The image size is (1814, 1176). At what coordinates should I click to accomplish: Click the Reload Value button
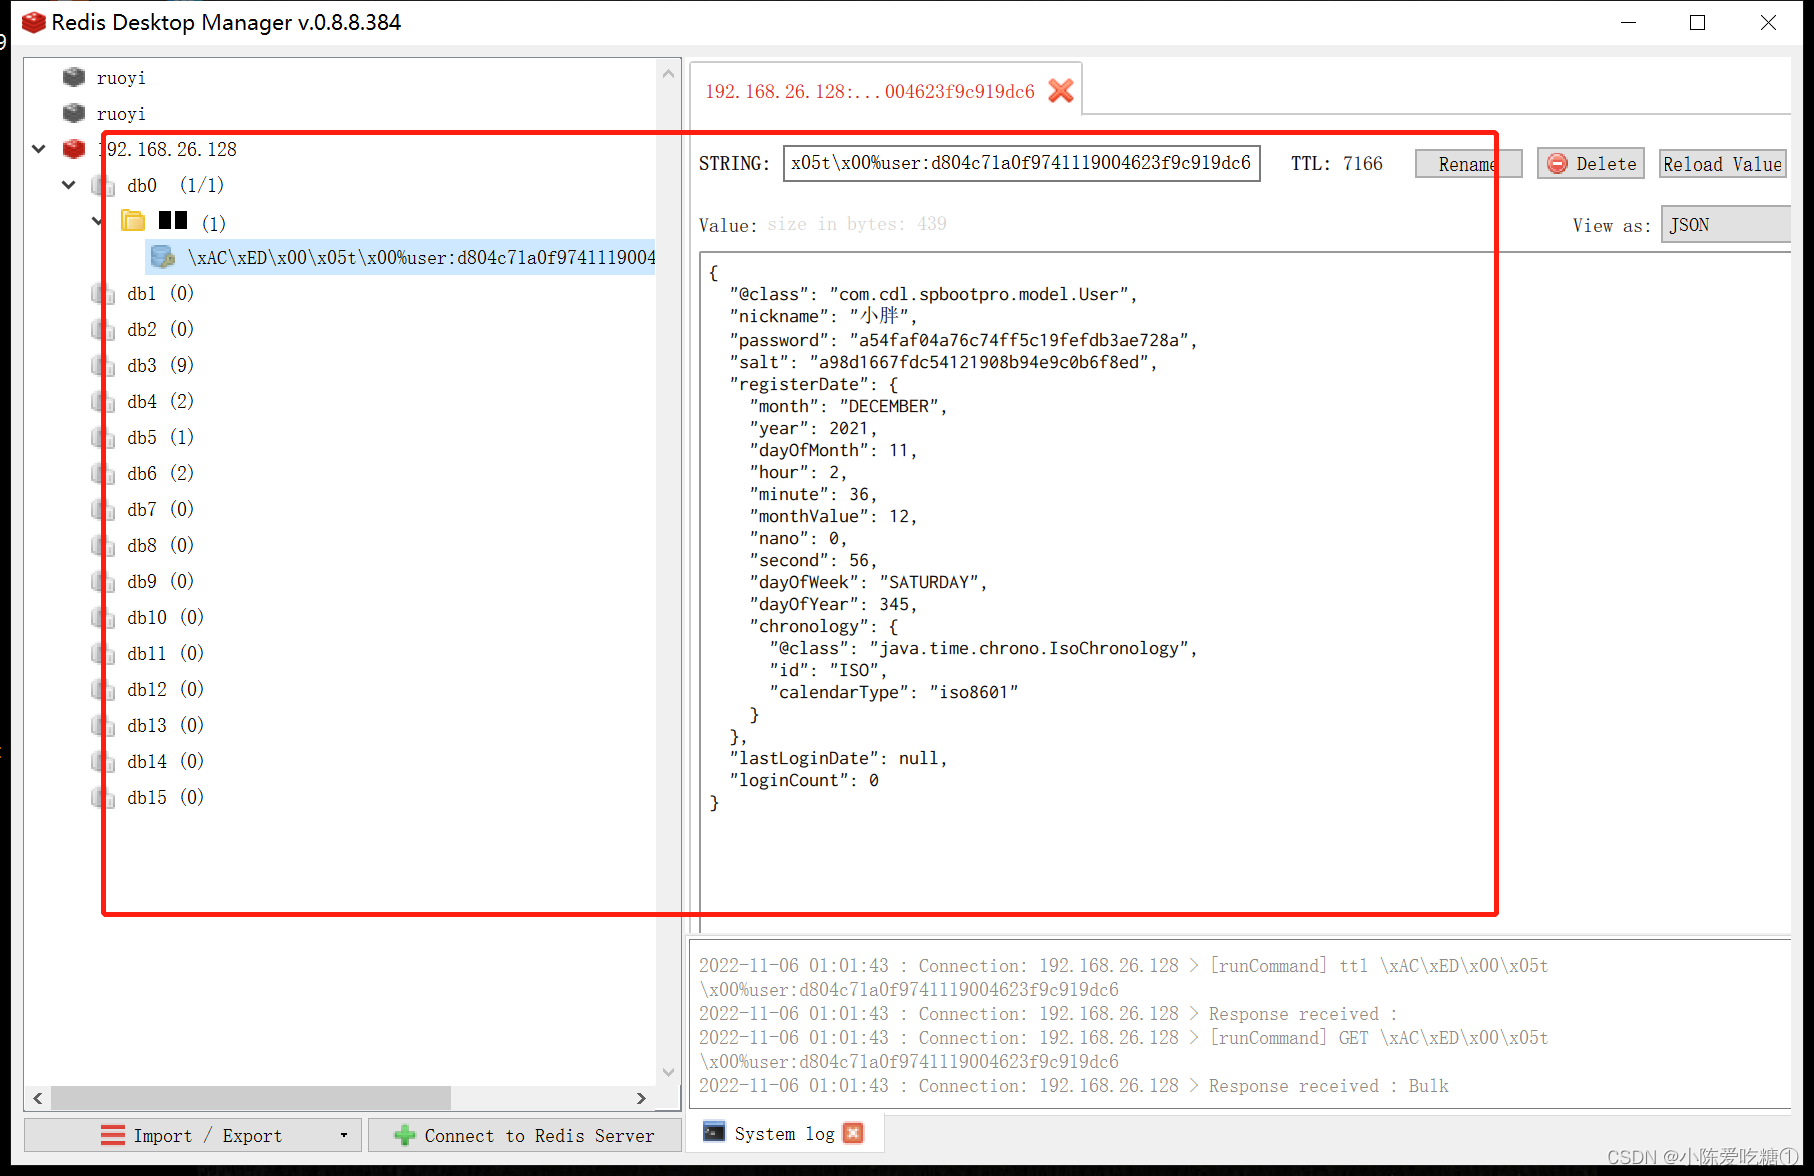pyautogui.click(x=1723, y=164)
